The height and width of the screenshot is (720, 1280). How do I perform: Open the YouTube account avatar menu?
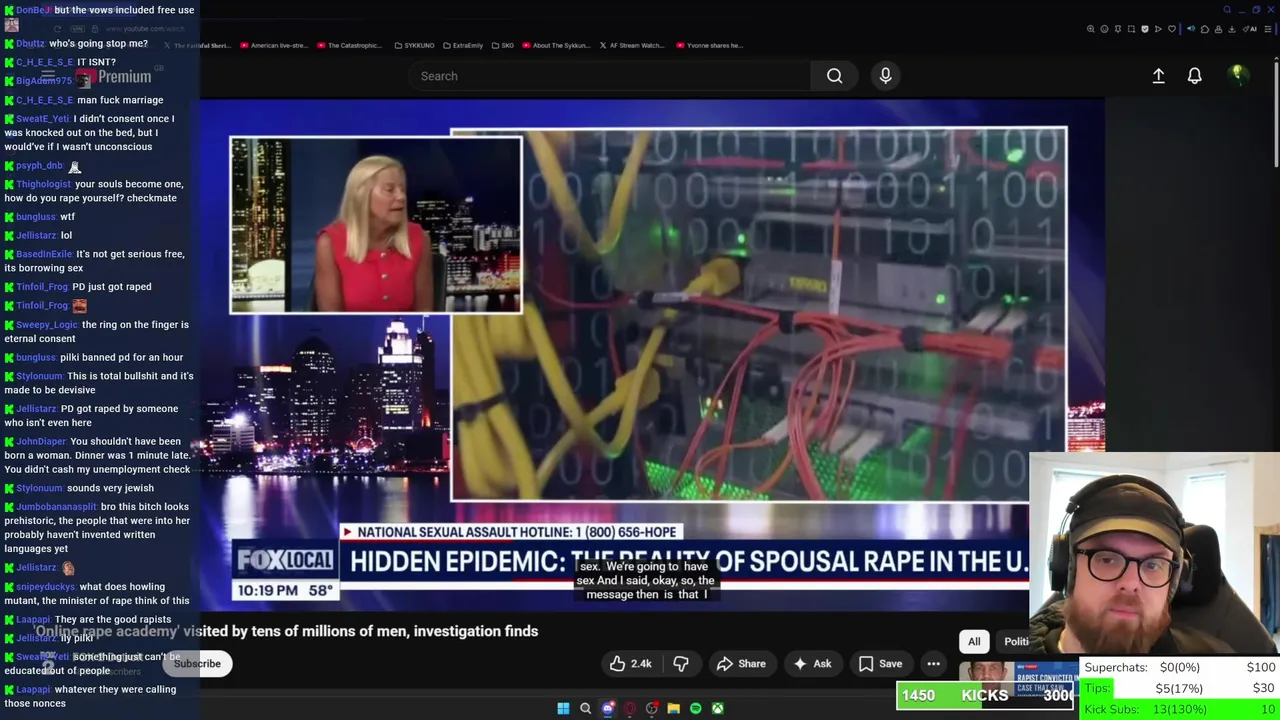click(1237, 75)
